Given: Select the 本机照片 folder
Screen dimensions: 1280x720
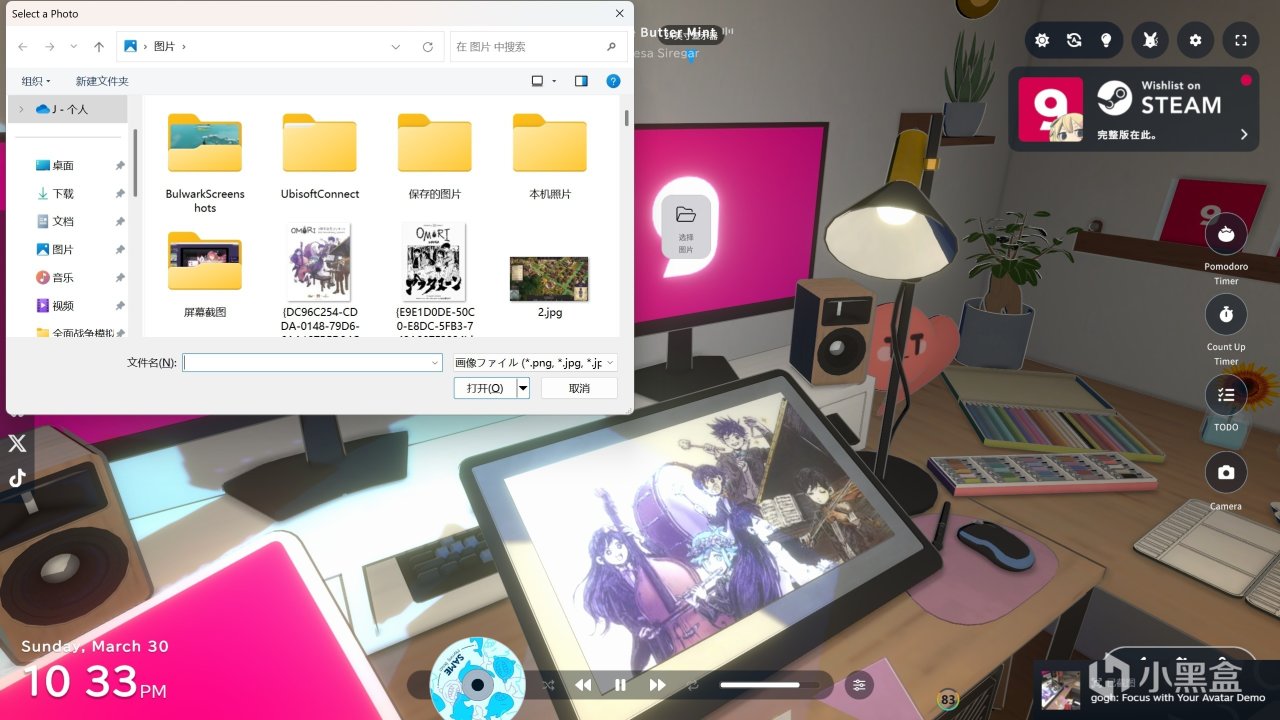Looking at the screenshot, I should pos(550,156).
